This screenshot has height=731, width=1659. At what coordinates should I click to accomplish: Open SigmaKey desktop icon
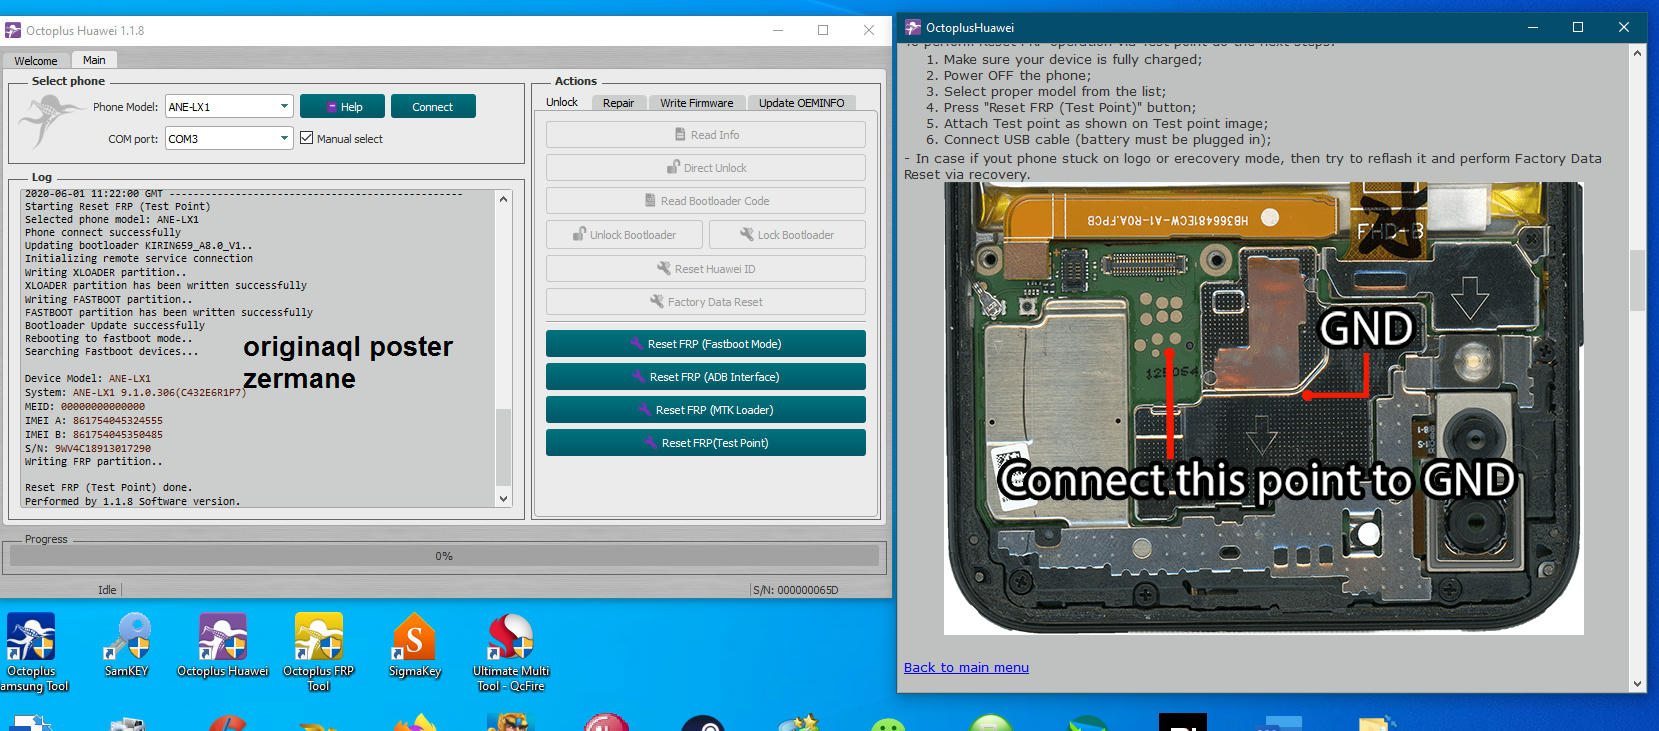pyautogui.click(x=415, y=645)
